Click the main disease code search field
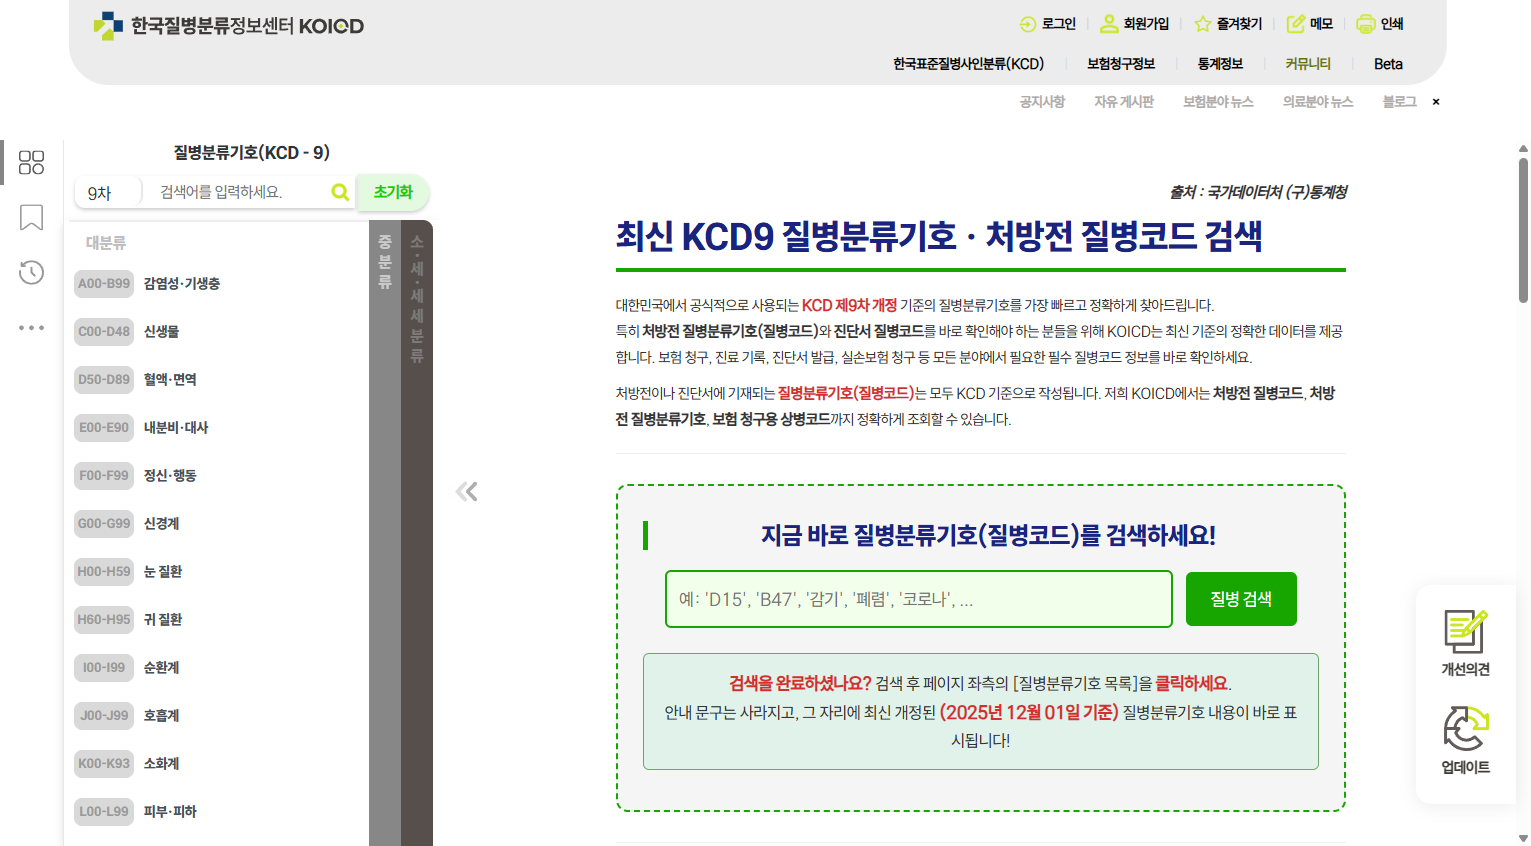 tap(918, 599)
